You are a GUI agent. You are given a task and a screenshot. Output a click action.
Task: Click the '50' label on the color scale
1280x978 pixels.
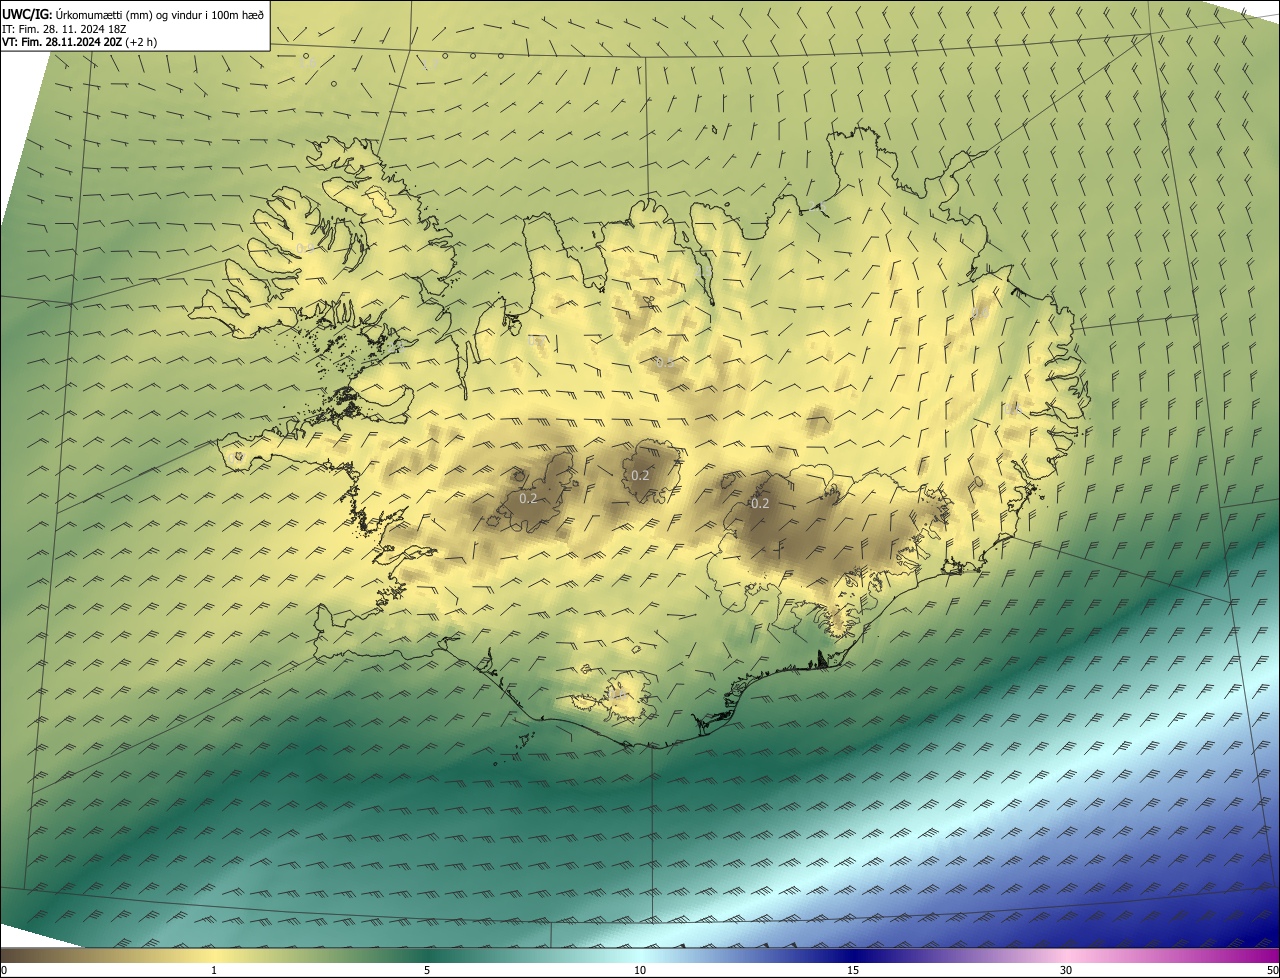1272,970
